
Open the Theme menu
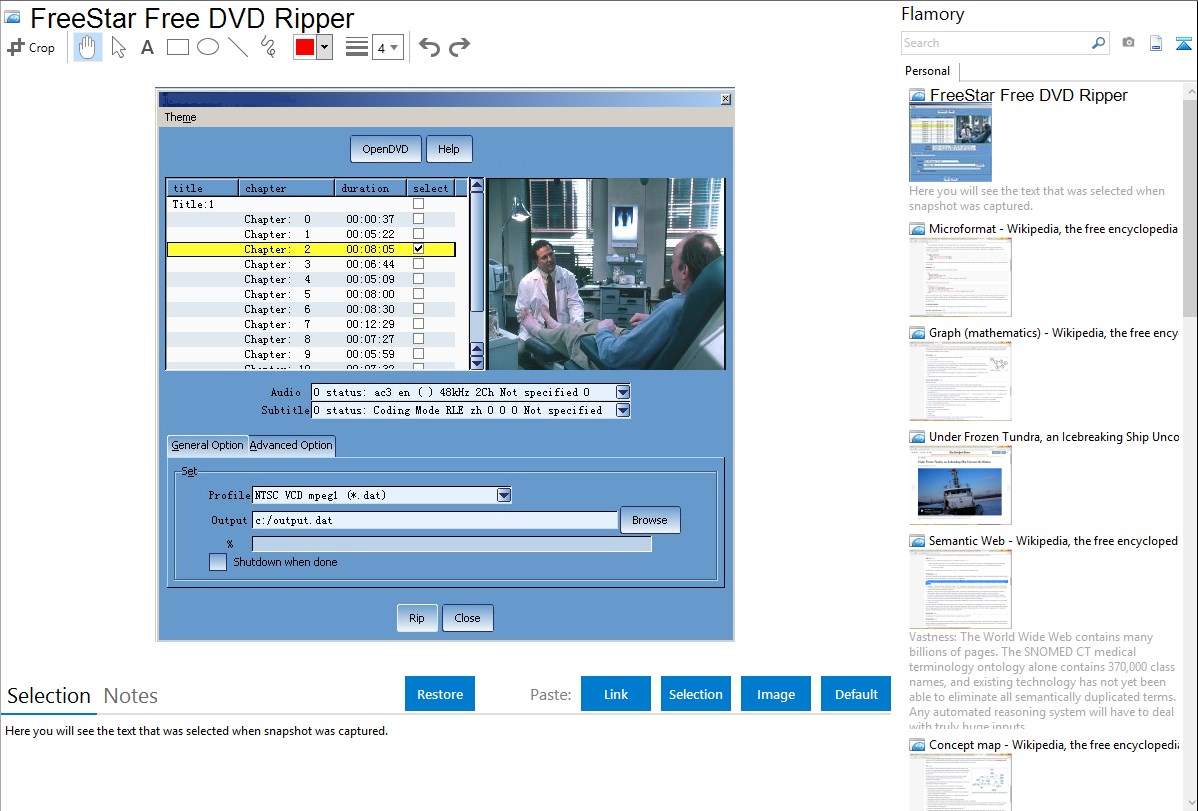coord(180,117)
